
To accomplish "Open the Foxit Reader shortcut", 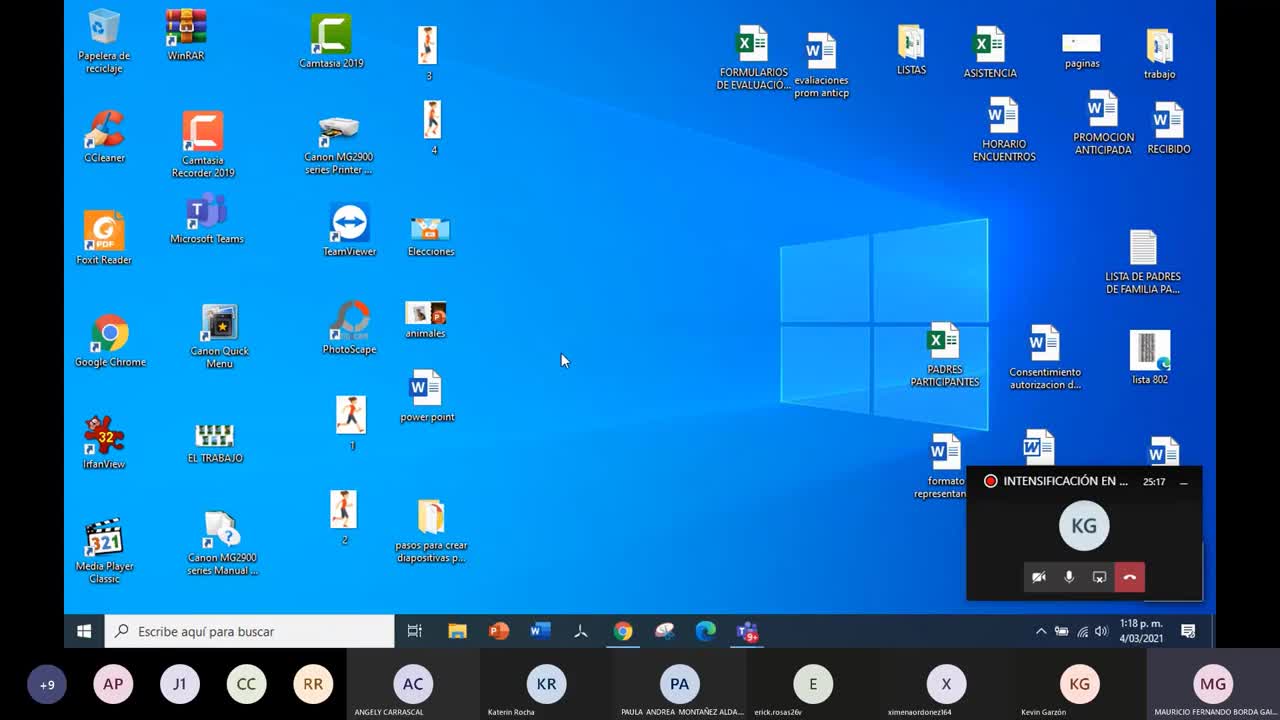I will point(104,238).
